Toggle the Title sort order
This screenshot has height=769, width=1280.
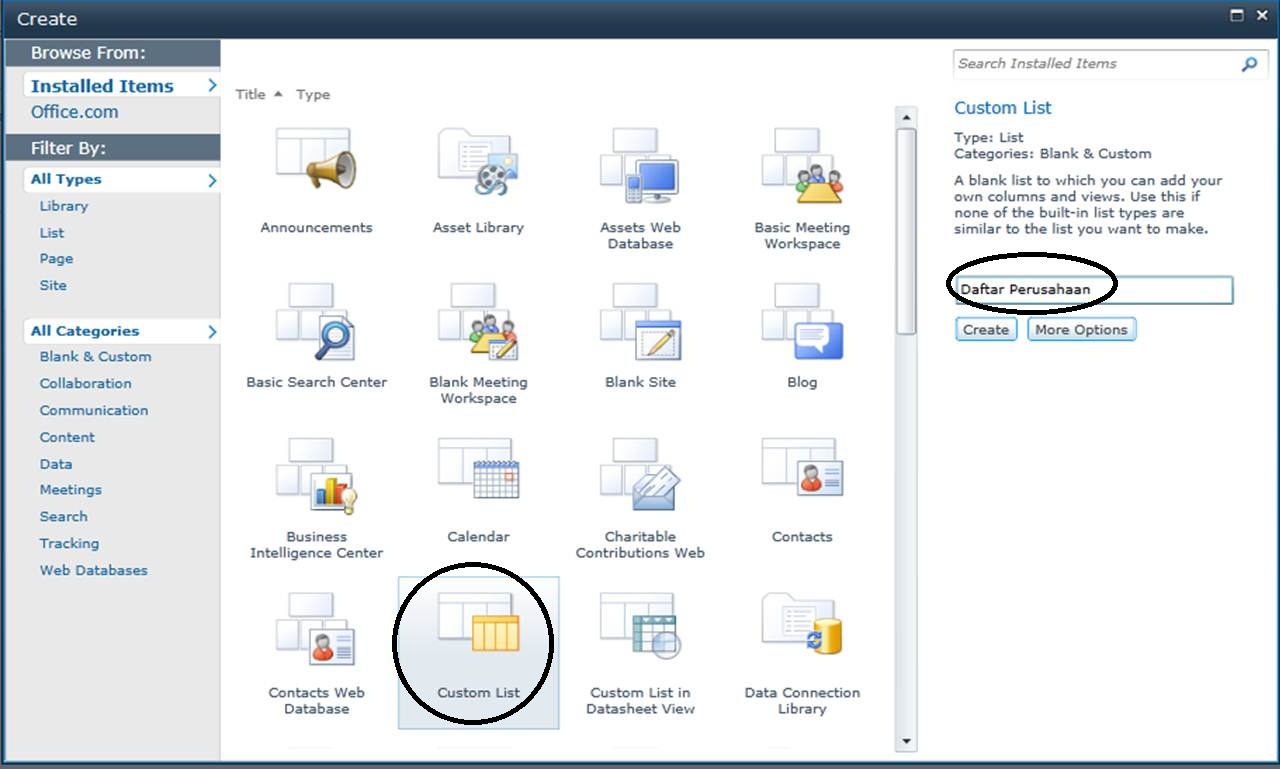(251, 94)
